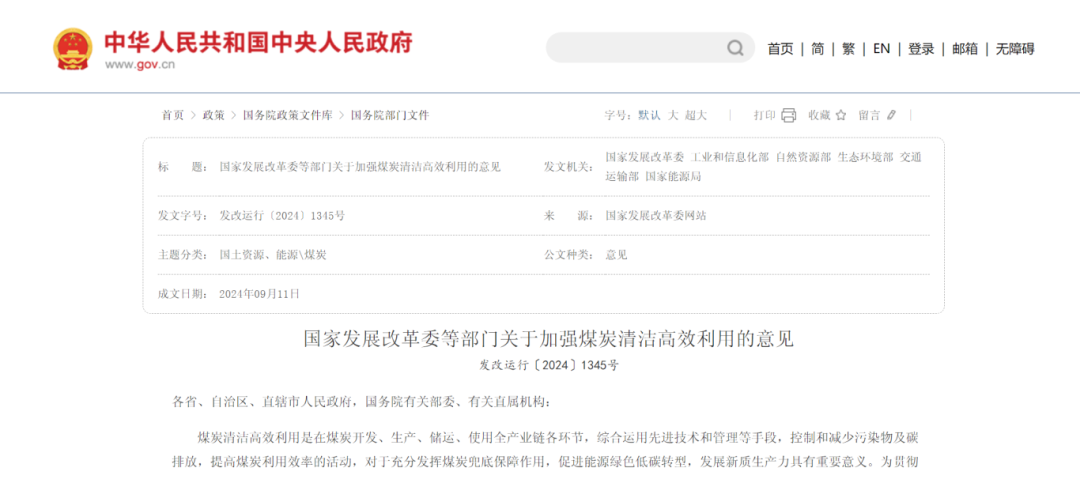Switch to simplified Chinese 简
The height and width of the screenshot is (479, 1080).
tap(818, 49)
